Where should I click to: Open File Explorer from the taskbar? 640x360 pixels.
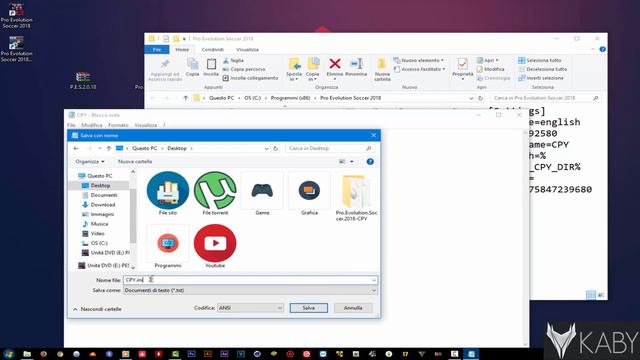pos(27,354)
